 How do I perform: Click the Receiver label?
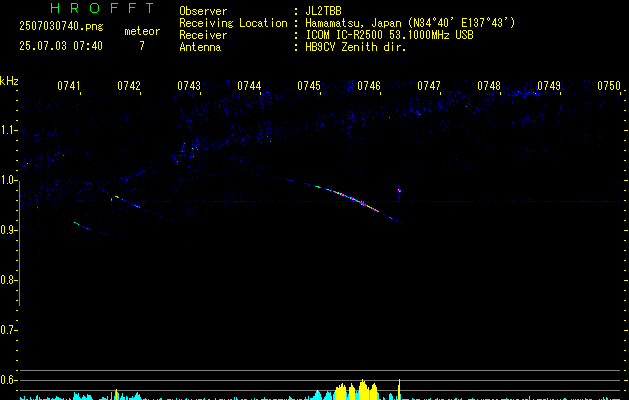[x=203, y=35]
